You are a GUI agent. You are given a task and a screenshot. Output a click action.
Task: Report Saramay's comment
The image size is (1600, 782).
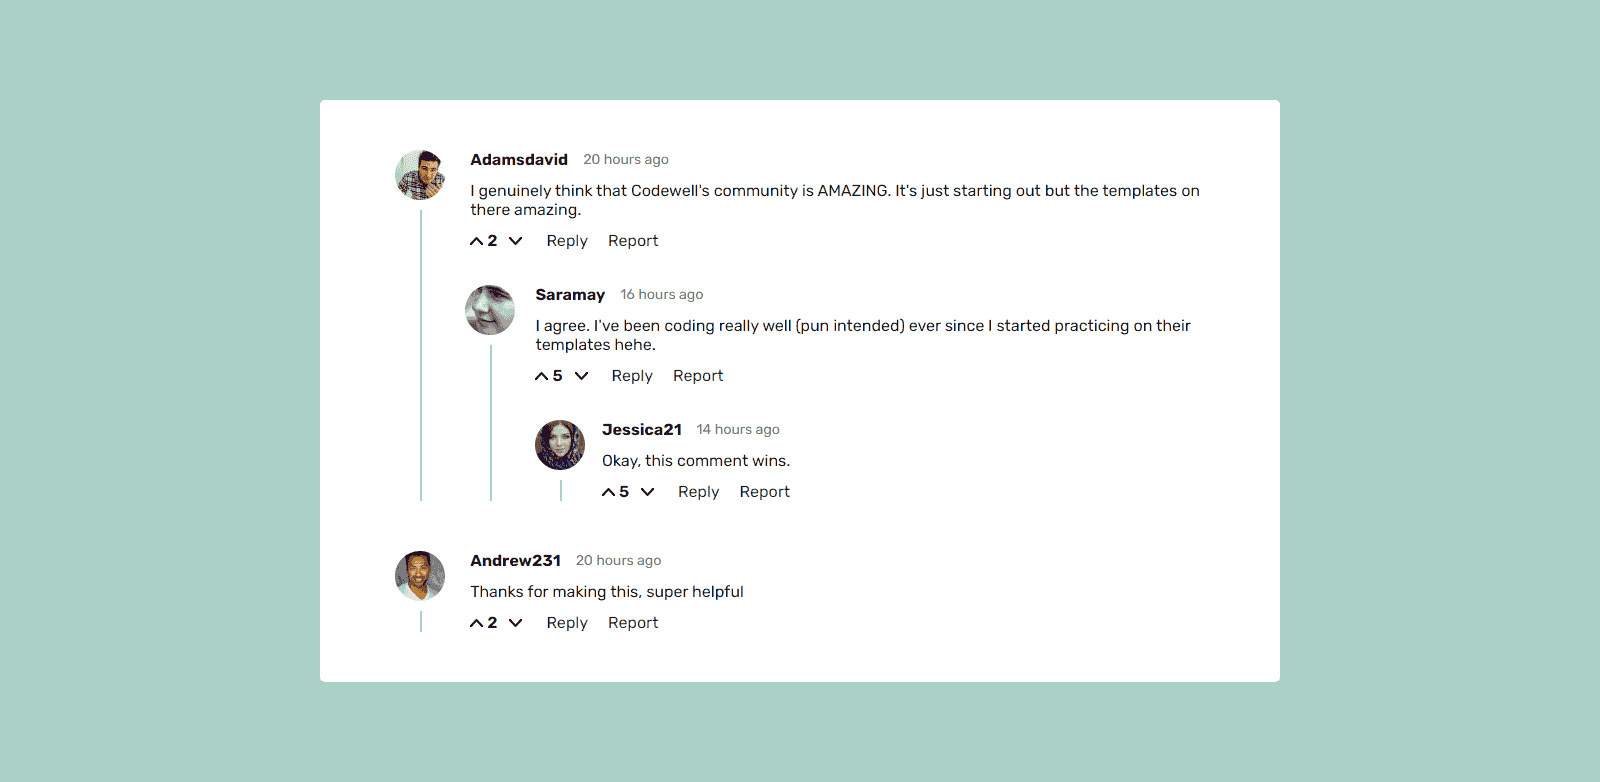point(698,376)
